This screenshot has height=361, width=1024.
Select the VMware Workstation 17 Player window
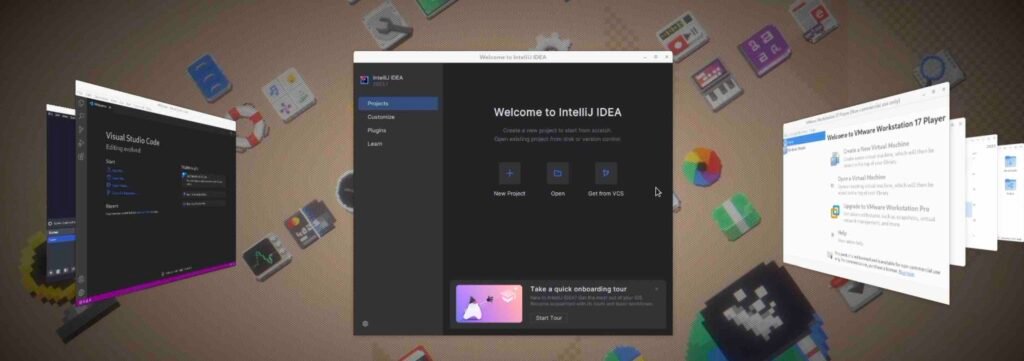866,196
